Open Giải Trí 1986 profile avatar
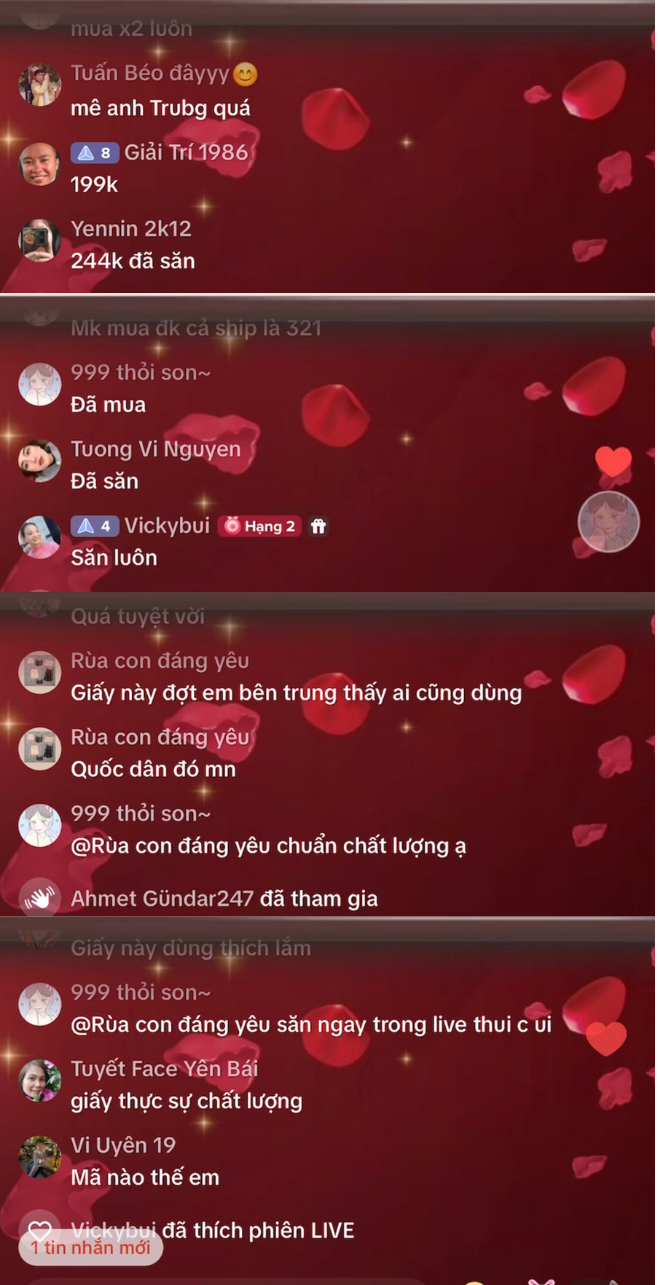This screenshot has width=660, height=1285. coord(40,164)
